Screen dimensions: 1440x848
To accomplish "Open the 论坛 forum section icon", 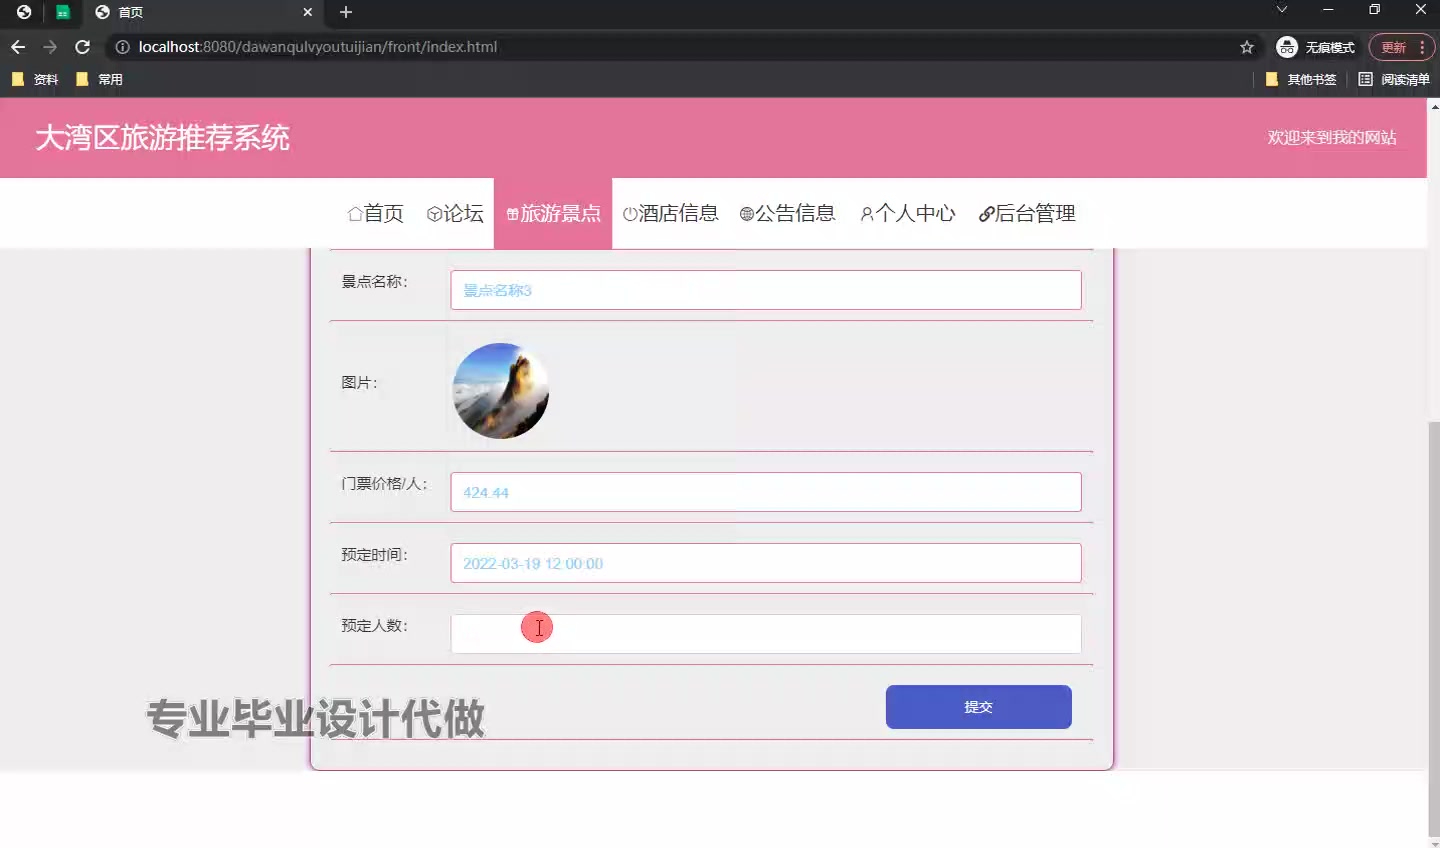I will pos(434,213).
